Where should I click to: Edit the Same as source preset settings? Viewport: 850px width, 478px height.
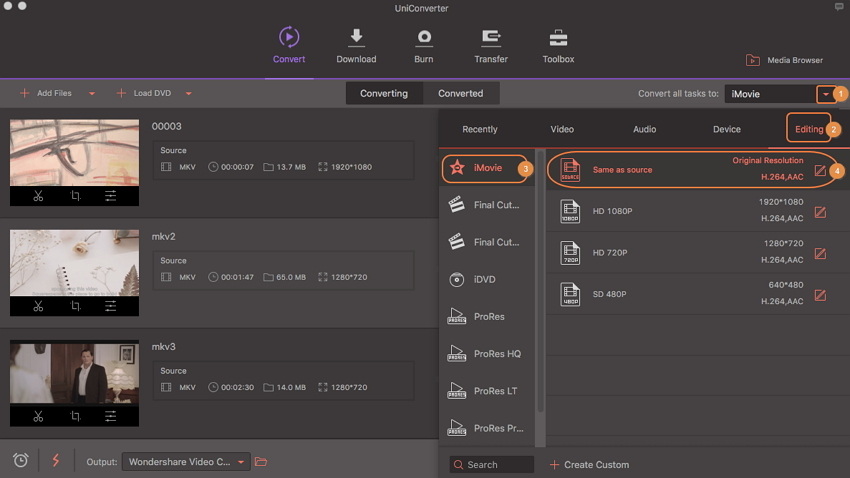click(x=820, y=171)
